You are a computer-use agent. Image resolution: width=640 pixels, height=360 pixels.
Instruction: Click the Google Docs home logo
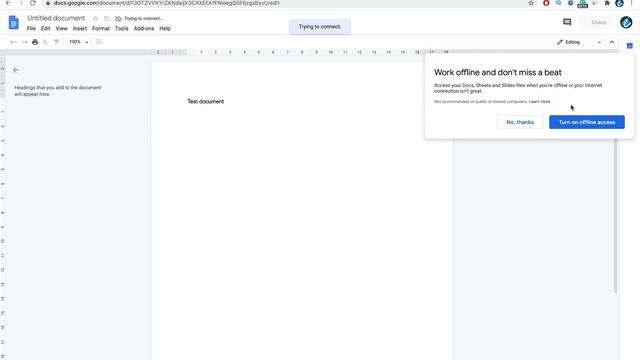coord(13,22)
